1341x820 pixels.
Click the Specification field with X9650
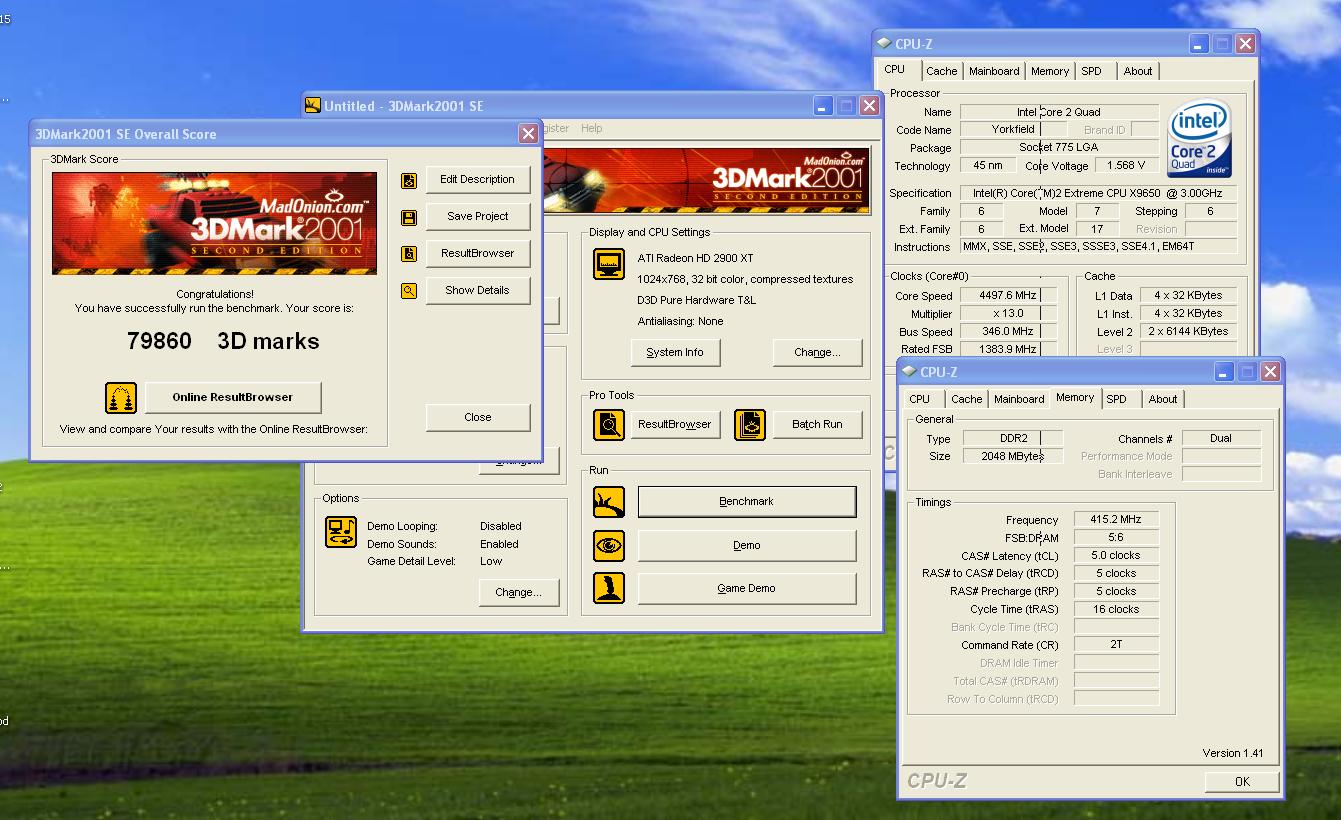[1099, 193]
